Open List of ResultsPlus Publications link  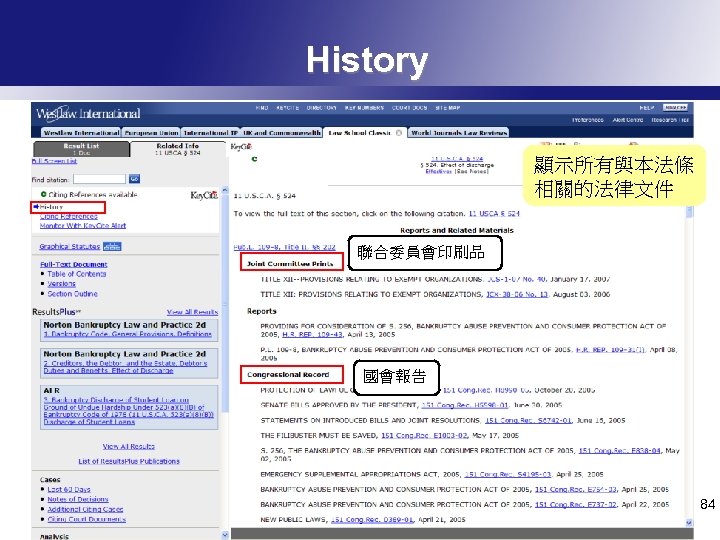(129, 461)
